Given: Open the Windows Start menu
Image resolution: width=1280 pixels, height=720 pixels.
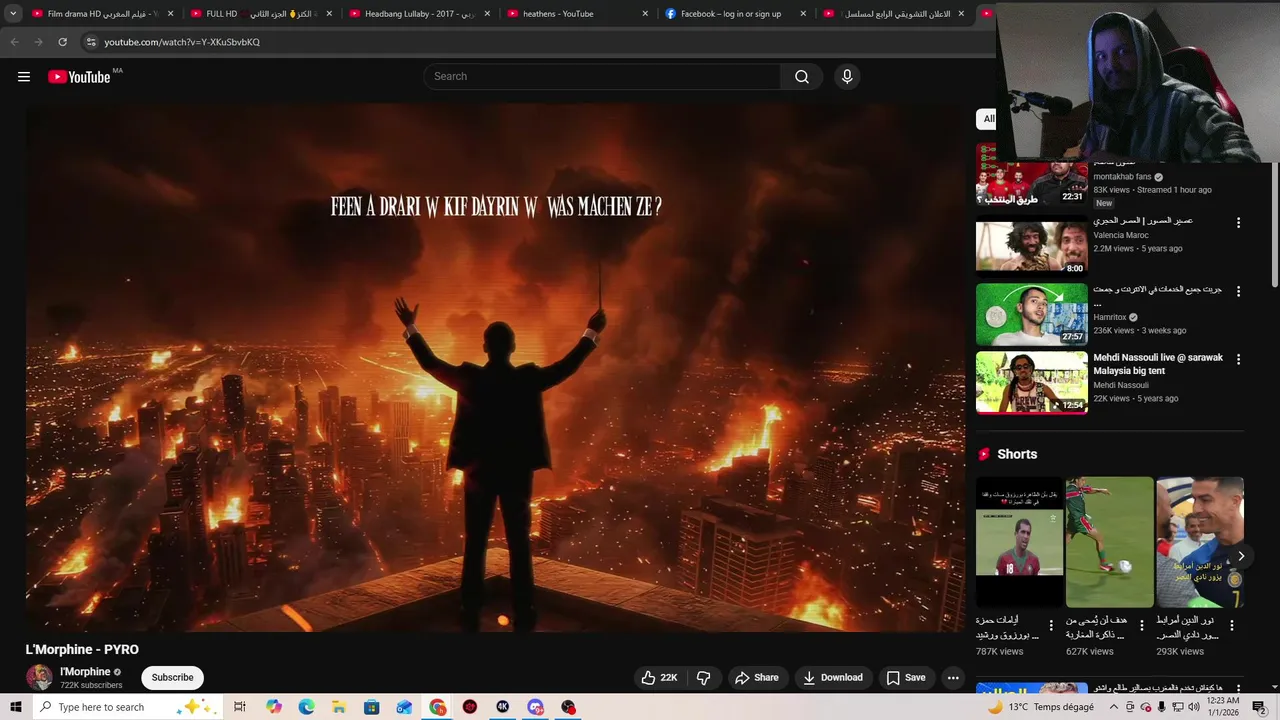Looking at the screenshot, I should (x=15, y=707).
